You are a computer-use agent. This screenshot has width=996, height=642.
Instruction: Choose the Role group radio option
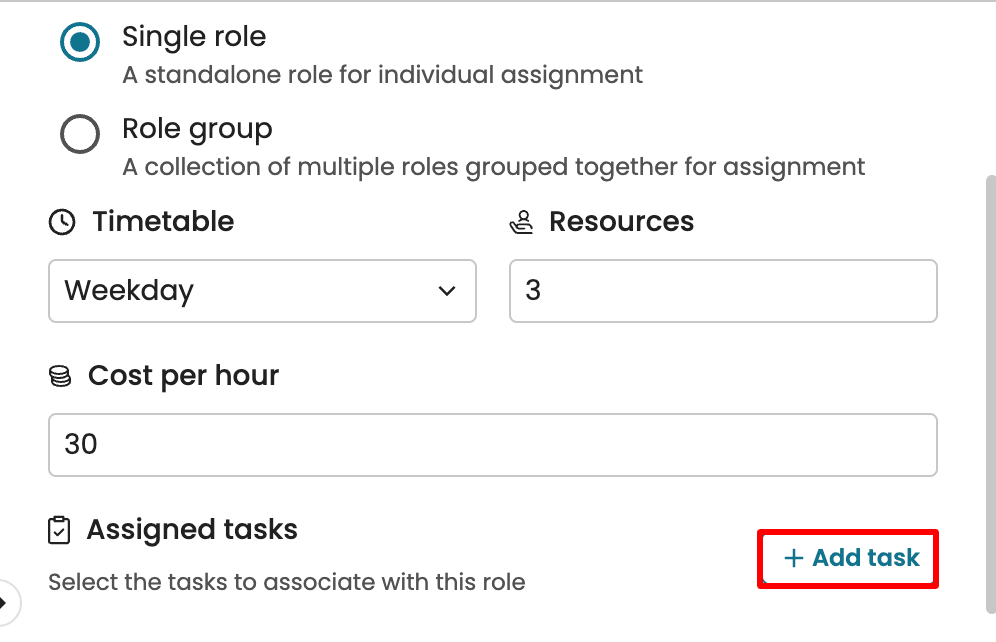80,134
